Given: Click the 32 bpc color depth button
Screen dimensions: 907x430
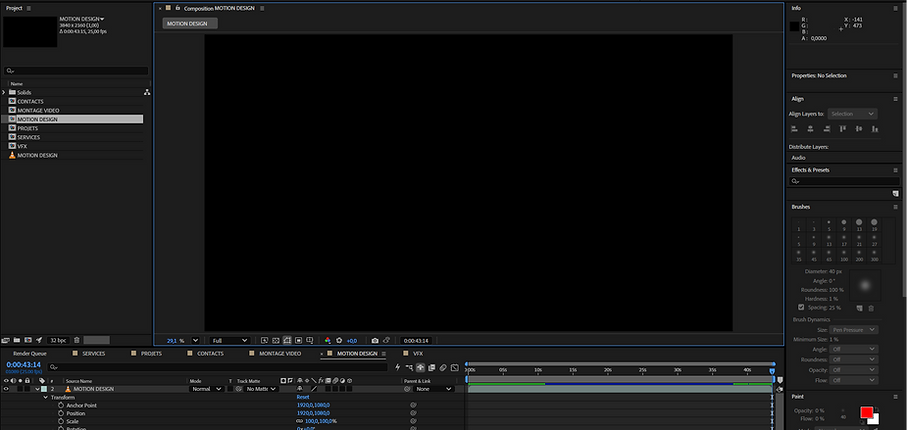Looking at the screenshot, I should [x=58, y=340].
